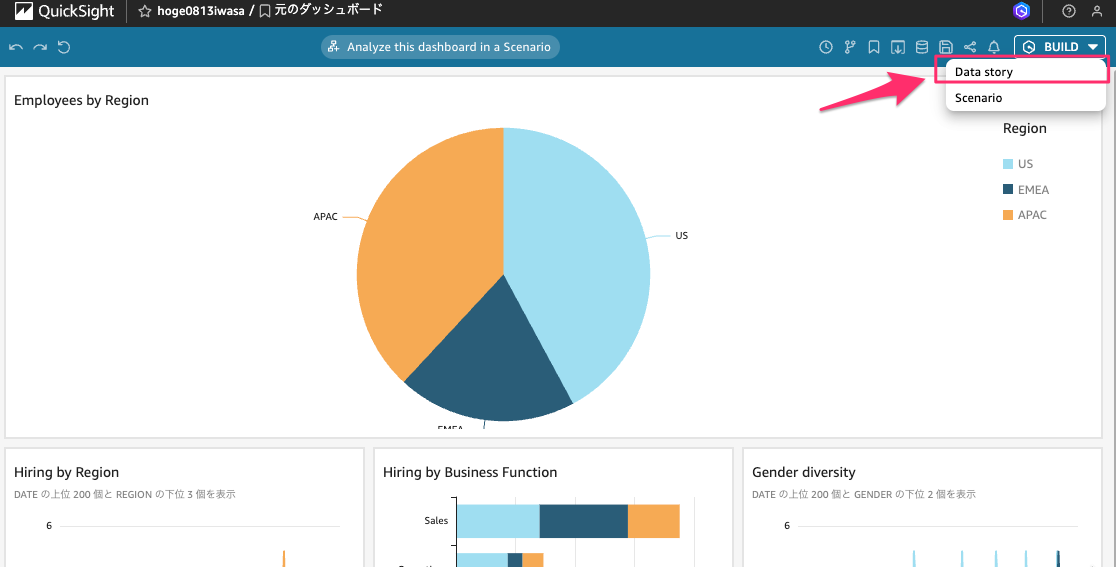
Task: Click subtitle DATE の上位 200 個と REGION
Action: pyautogui.click(x=125, y=494)
